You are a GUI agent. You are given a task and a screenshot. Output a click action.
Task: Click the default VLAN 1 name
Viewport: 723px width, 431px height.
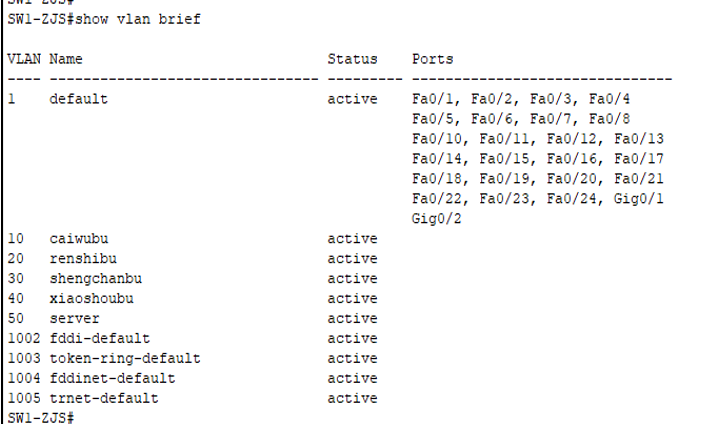[x=78, y=99]
